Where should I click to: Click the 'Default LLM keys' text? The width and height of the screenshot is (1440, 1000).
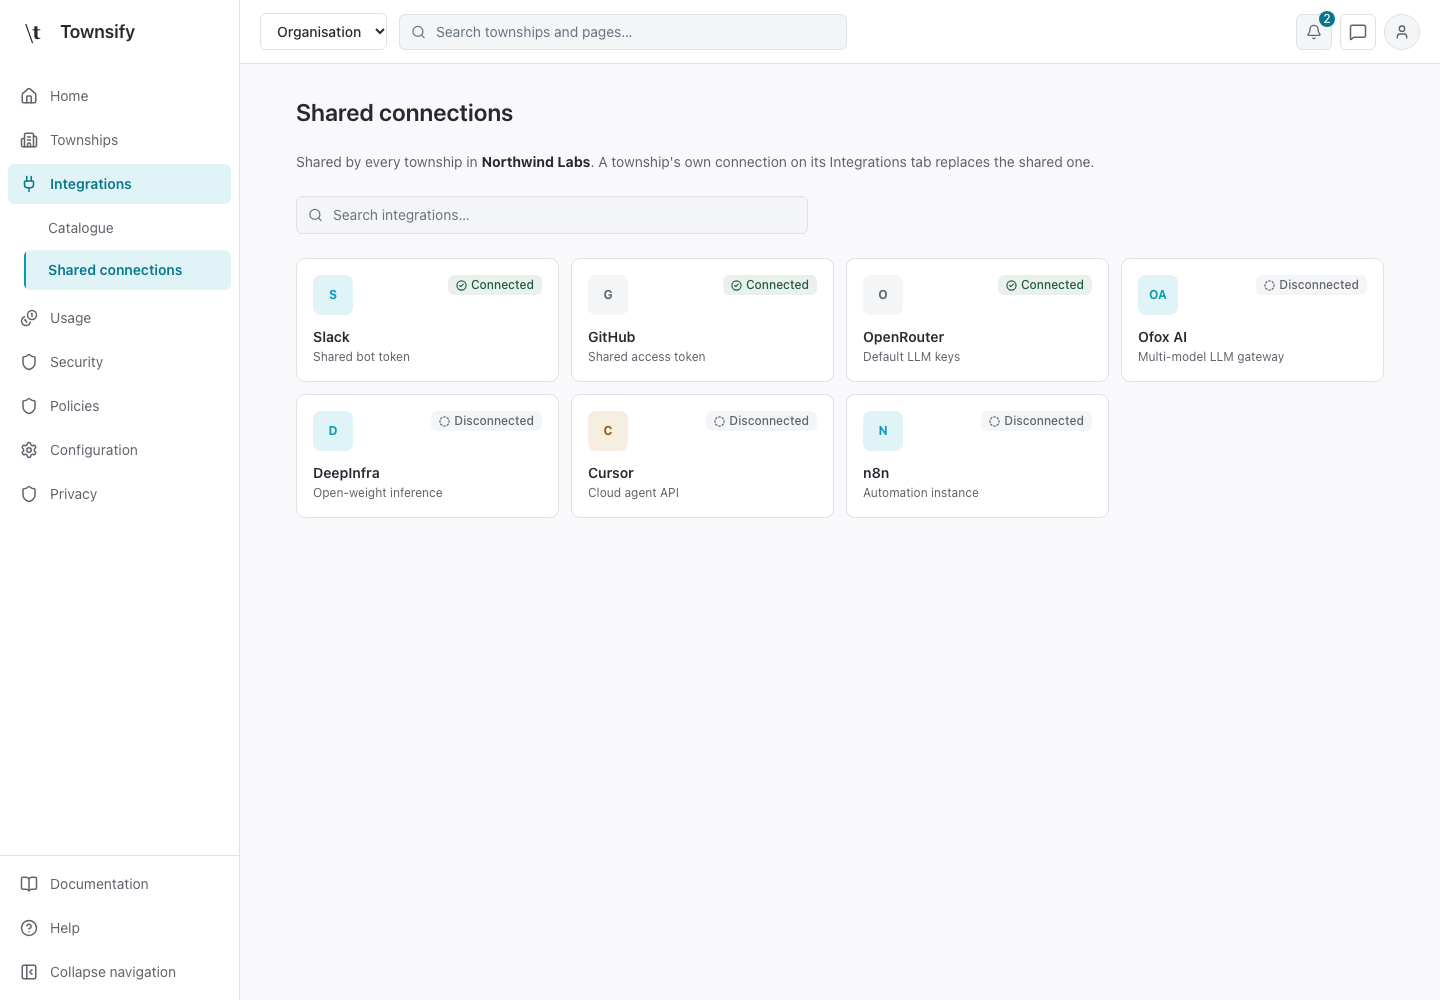[911, 357]
